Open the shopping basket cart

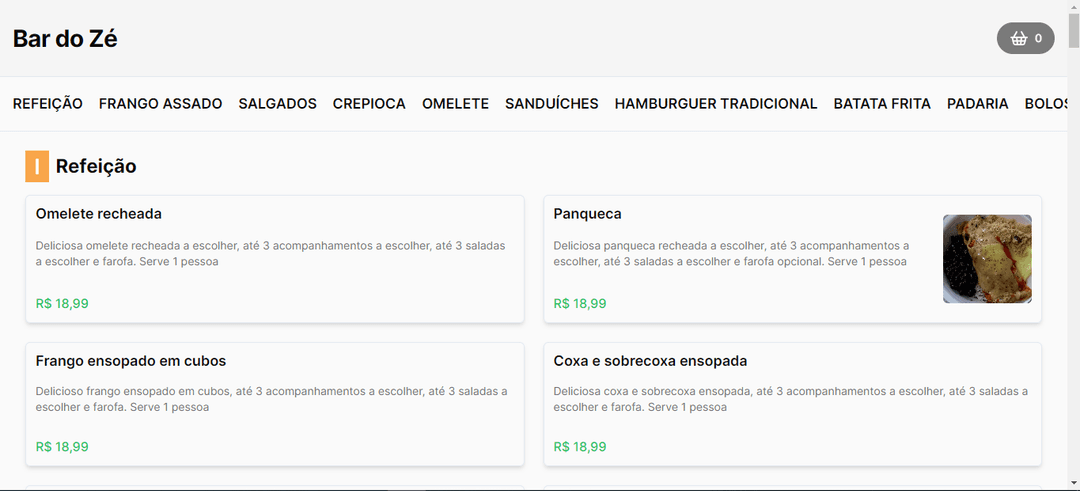tap(1025, 39)
